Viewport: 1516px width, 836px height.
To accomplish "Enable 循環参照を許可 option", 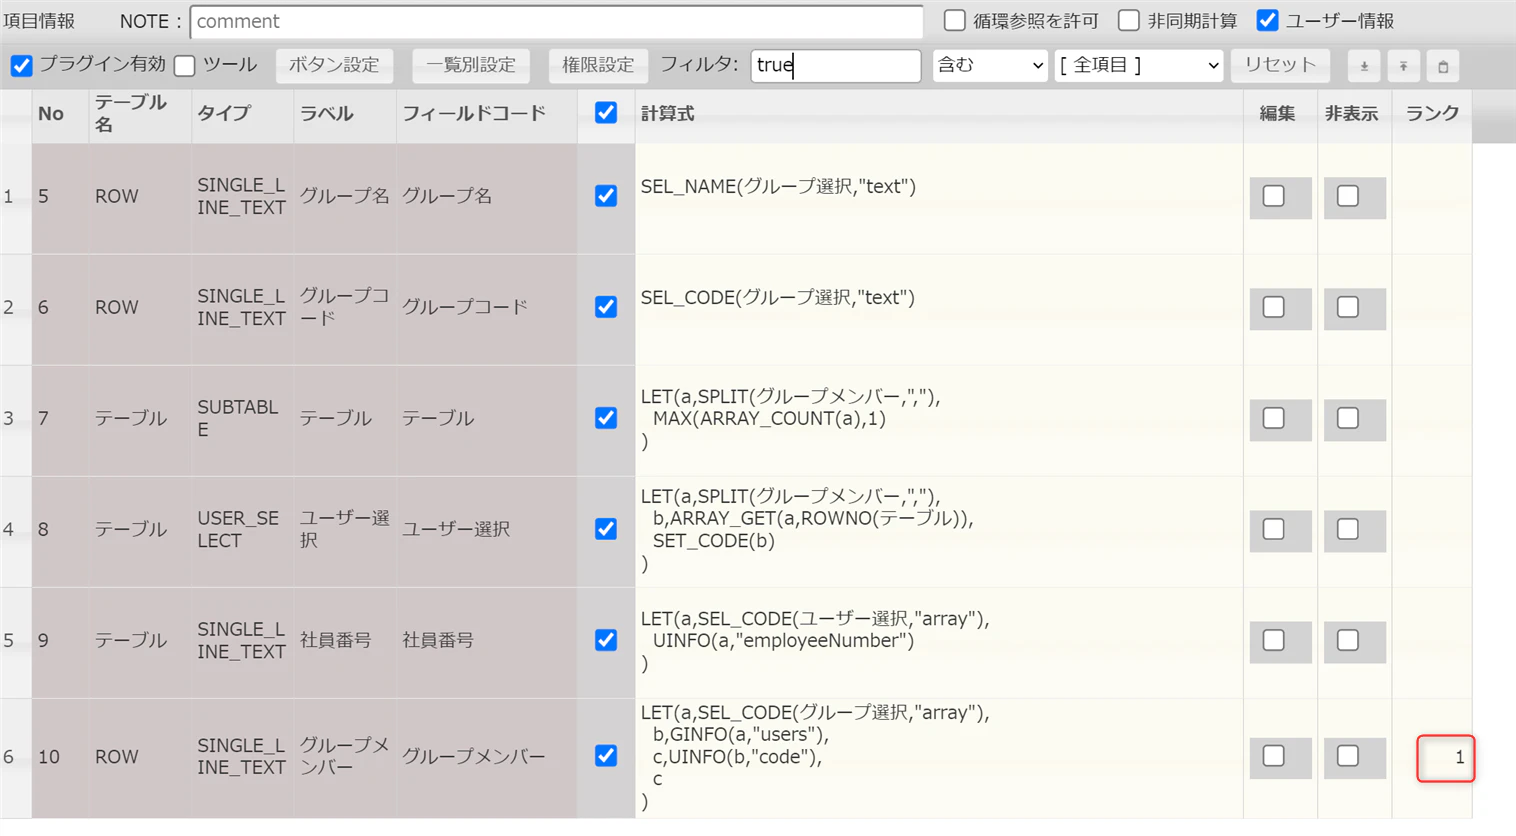I will pos(955,20).
